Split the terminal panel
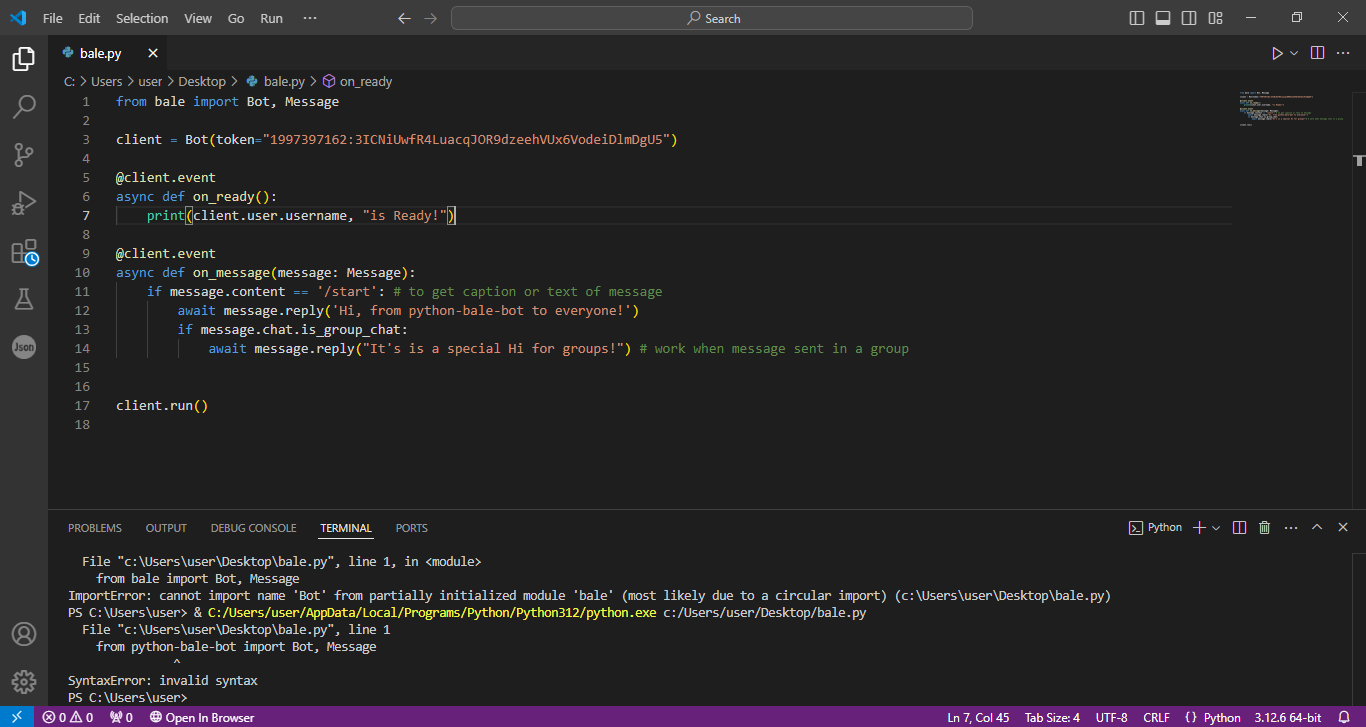The width and height of the screenshot is (1366, 727). point(1239,527)
